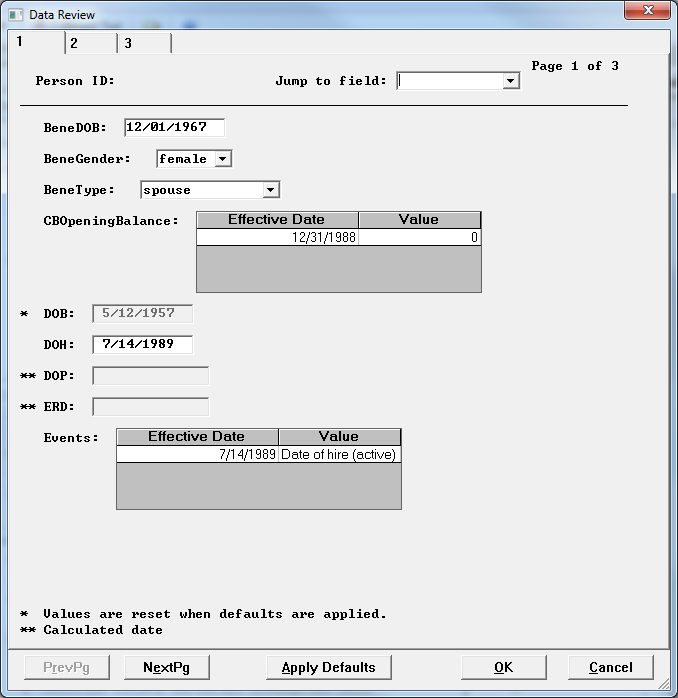This screenshot has width=678, height=698.
Task: Open the Jump to field dropdown
Action: [510, 81]
